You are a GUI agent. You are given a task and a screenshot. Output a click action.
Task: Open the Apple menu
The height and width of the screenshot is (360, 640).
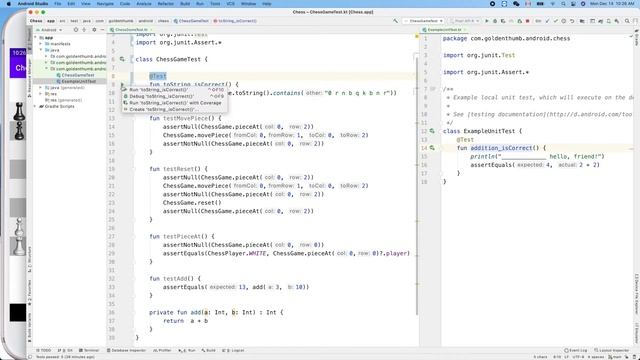pyautogui.click(x=9, y=4)
